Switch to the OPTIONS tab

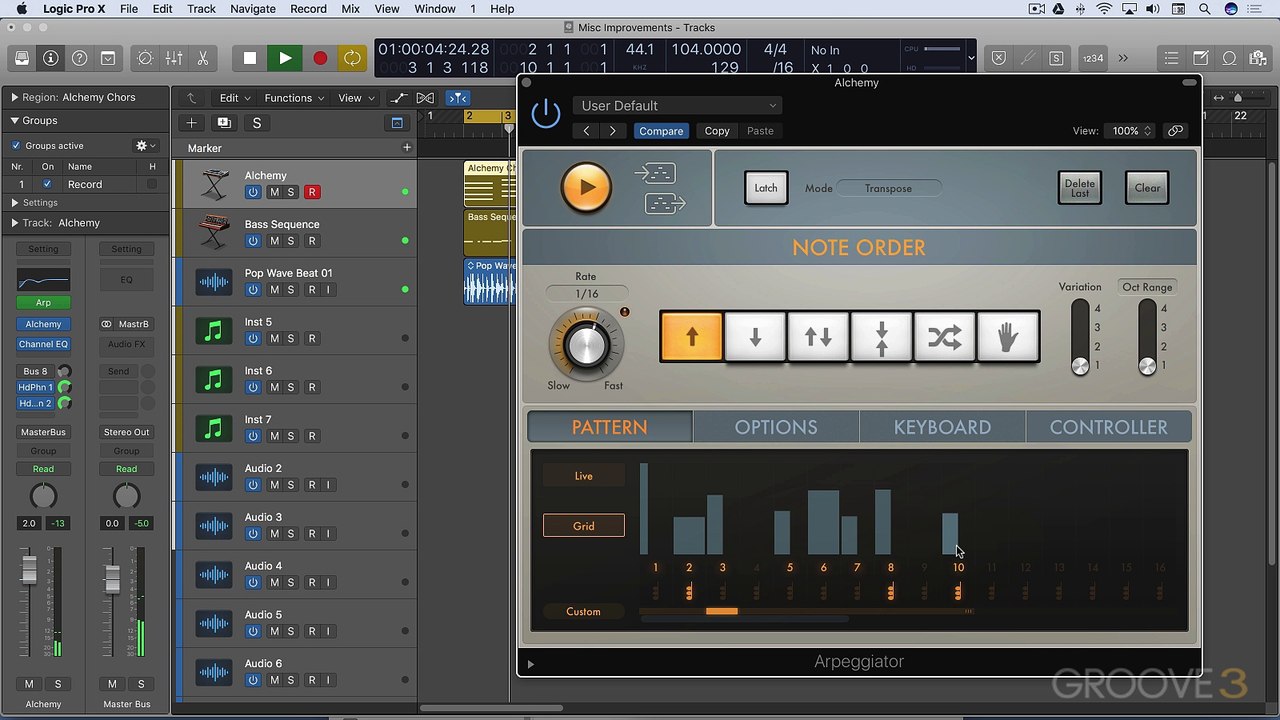pyautogui.click(x=776, y=427)
